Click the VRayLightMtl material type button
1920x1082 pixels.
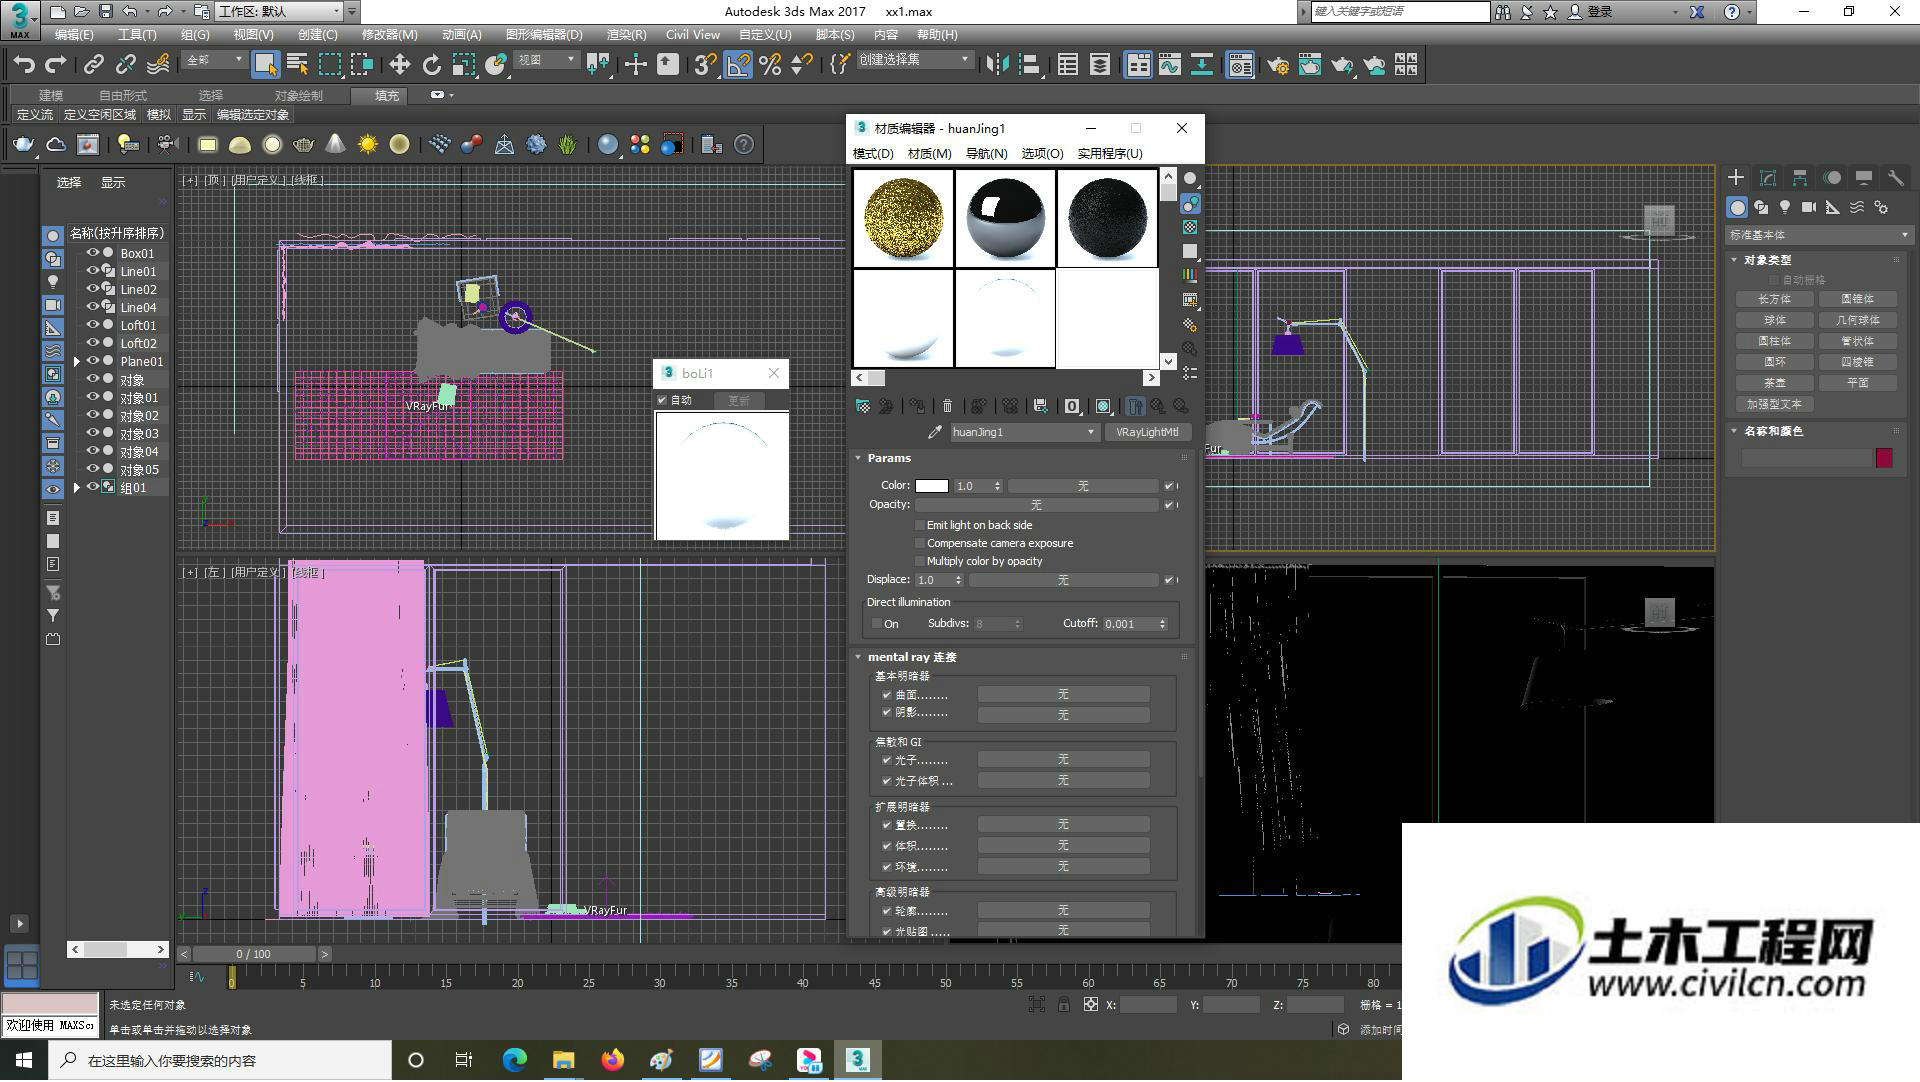coord(1147,432)
